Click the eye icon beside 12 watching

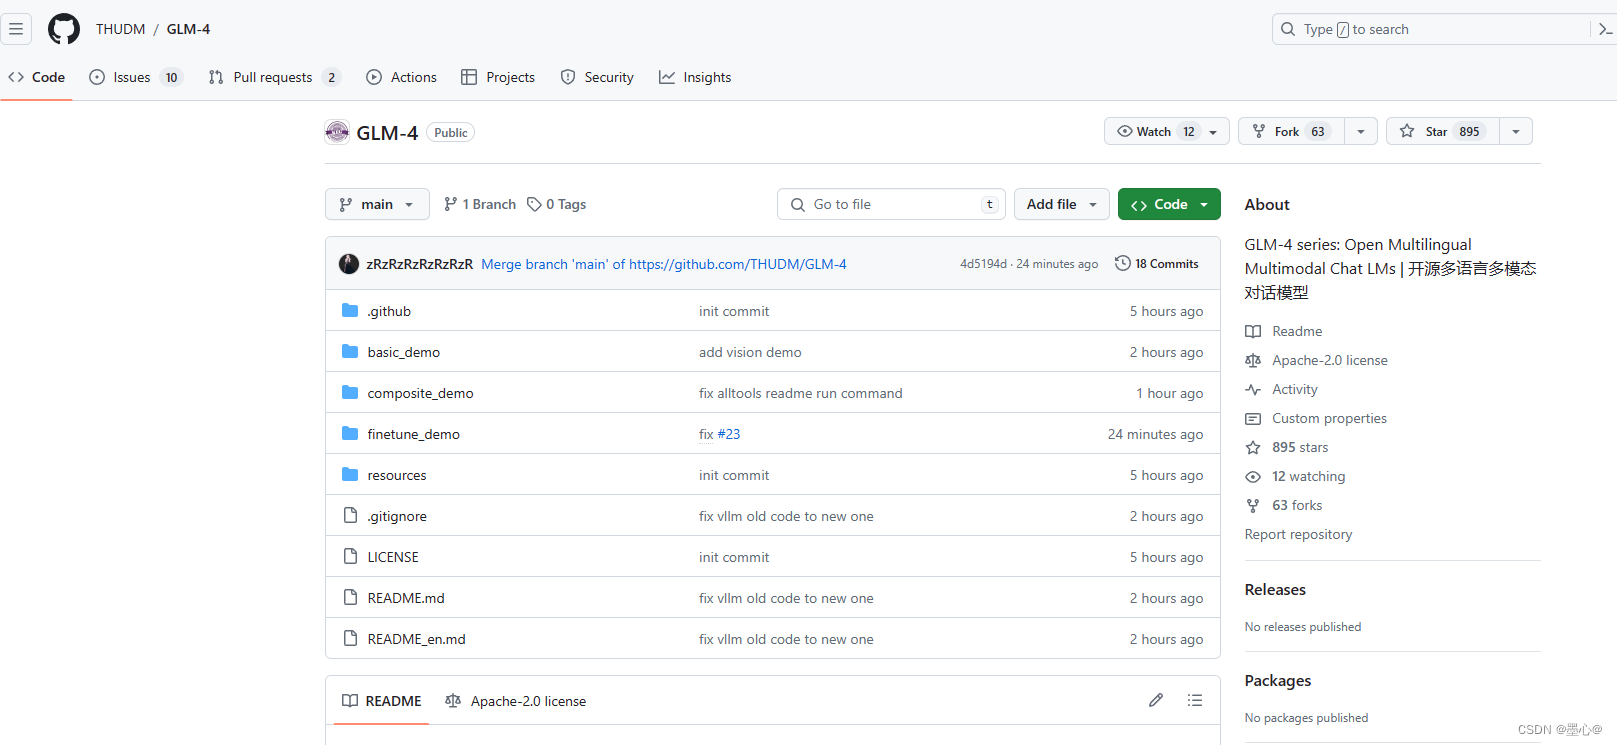tap(1253, 477)
